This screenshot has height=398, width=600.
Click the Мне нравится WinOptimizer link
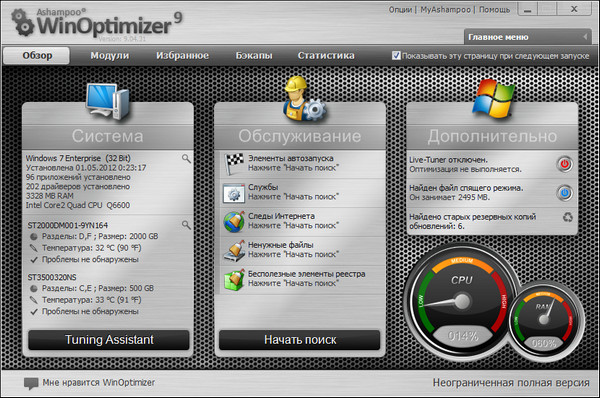[x=99, y=382]
